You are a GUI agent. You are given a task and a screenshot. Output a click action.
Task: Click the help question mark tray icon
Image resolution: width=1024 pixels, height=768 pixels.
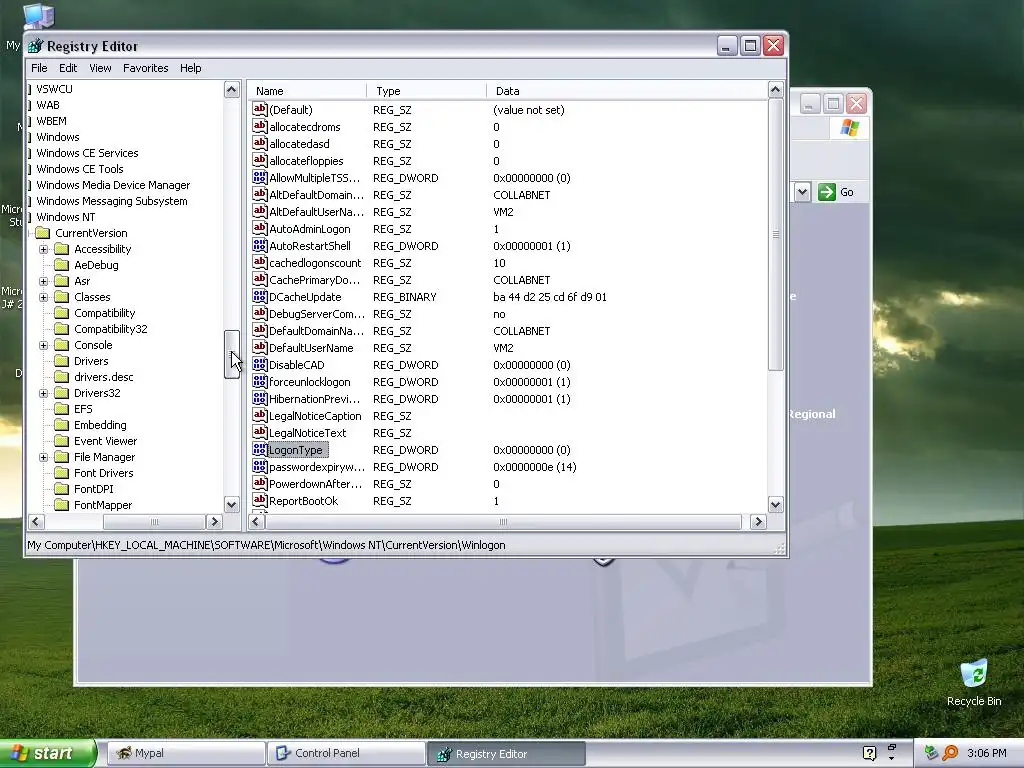pyautogui.click(x=869, y=753)
